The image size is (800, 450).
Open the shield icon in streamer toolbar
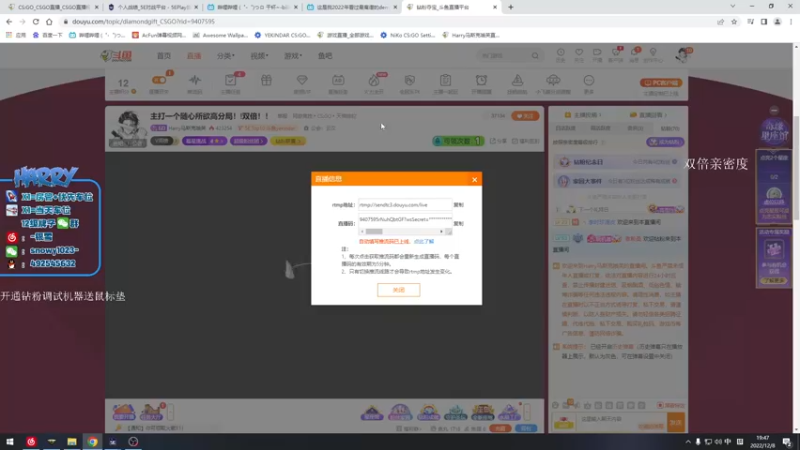coord(410,80)
